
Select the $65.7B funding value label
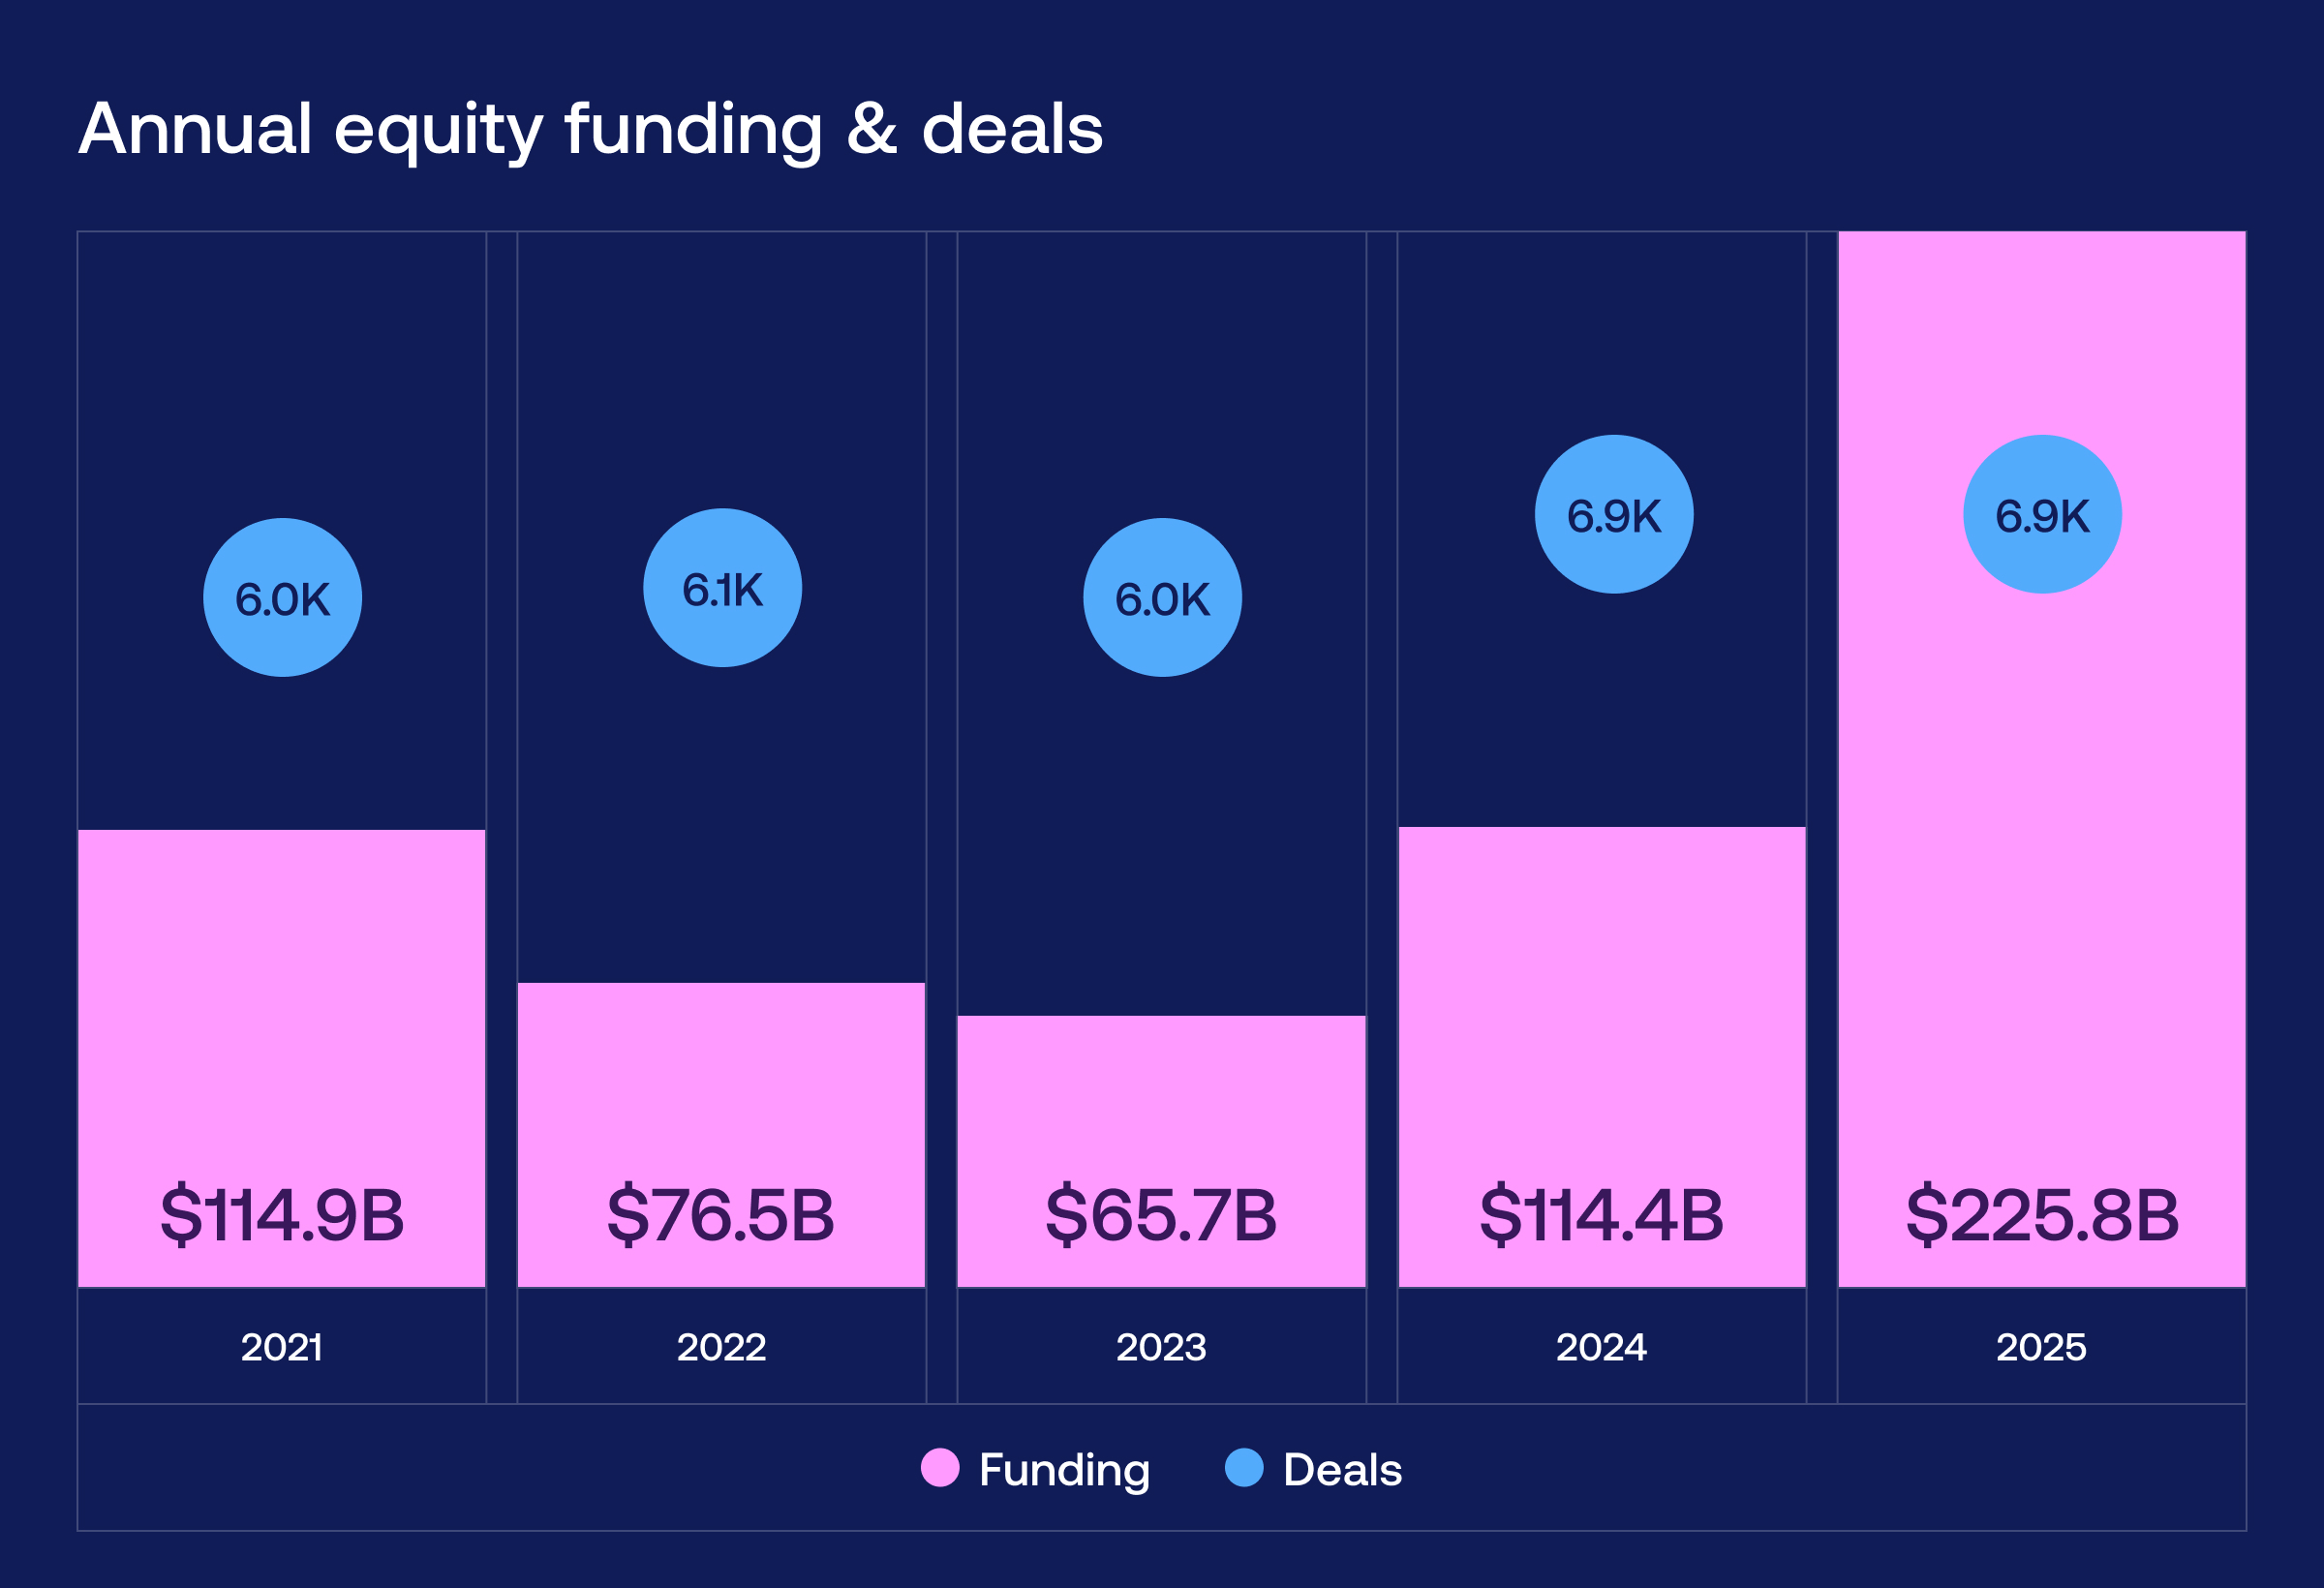click(1161, 1215)
